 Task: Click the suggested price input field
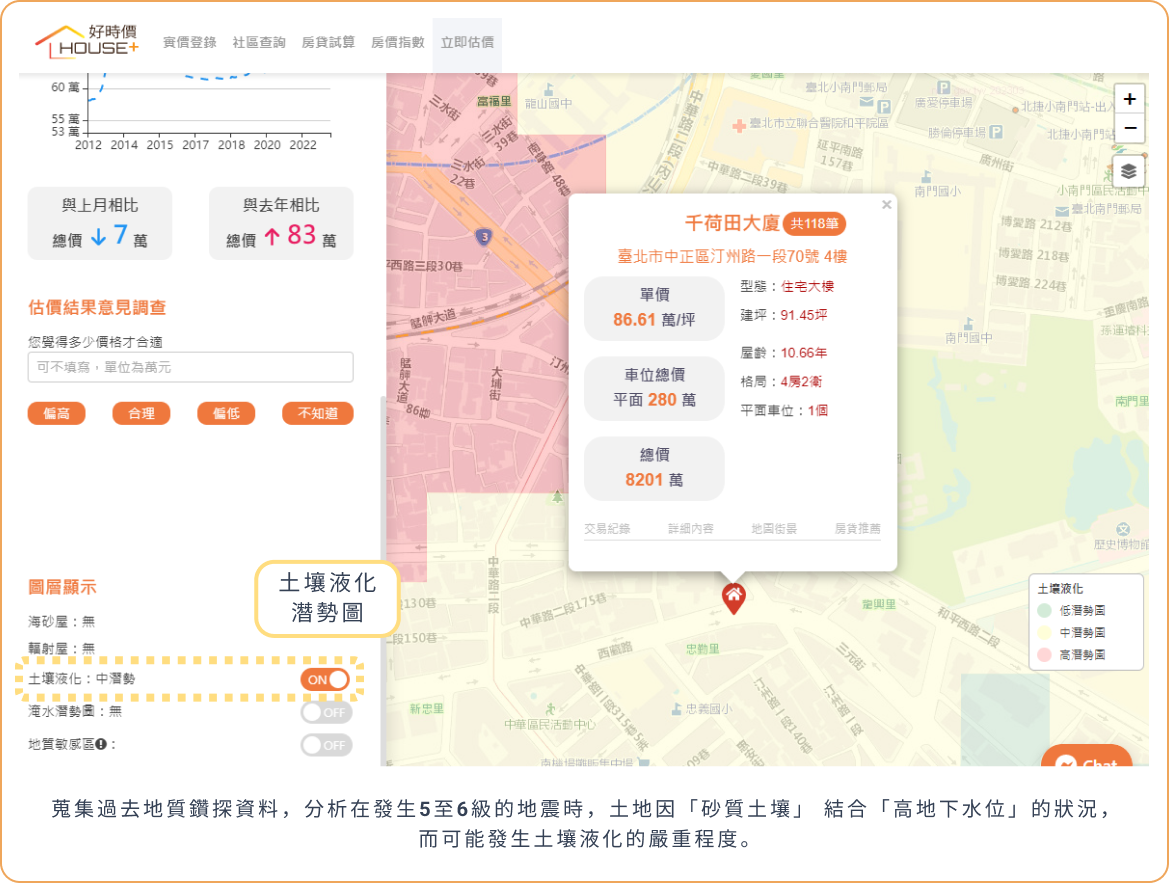point(190,367)
